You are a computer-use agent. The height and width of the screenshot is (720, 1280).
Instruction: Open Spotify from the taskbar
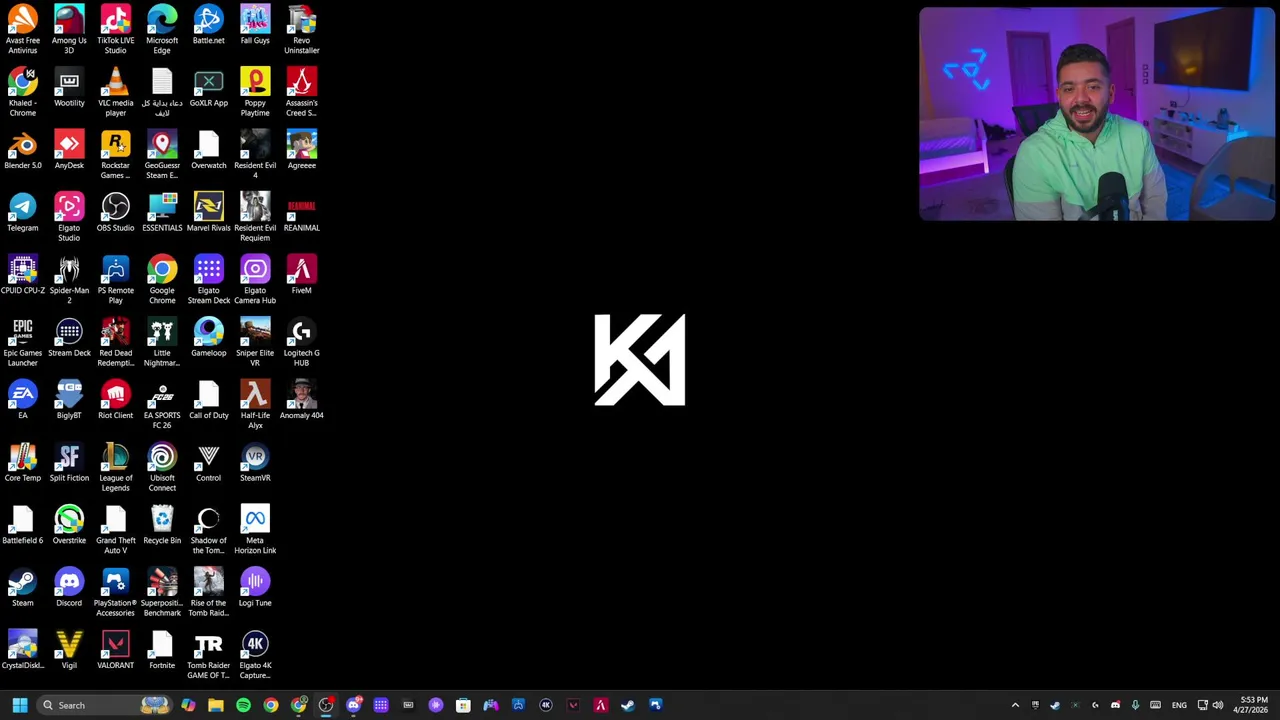(x=243, y=705)
